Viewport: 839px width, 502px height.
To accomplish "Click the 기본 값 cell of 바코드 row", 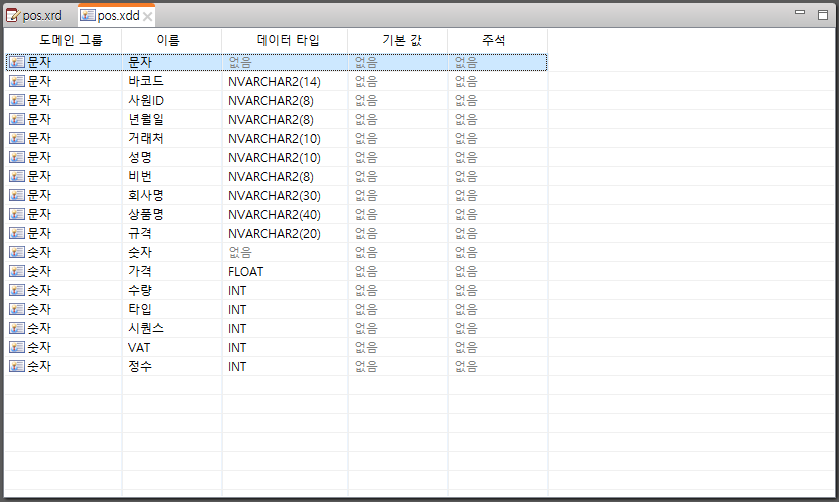I will coord(398,81).
